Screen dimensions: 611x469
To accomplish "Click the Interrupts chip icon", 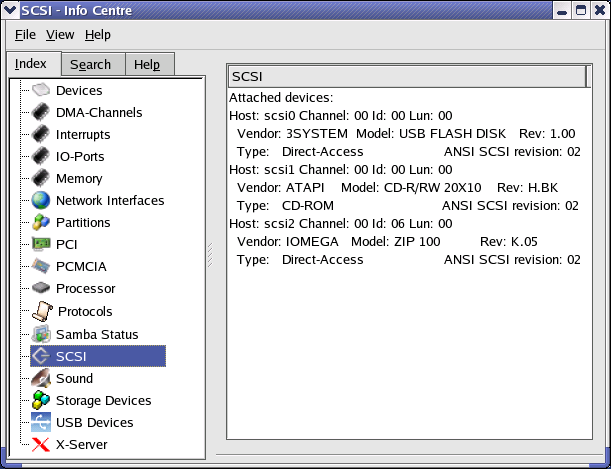I will (x=41, y=134).
